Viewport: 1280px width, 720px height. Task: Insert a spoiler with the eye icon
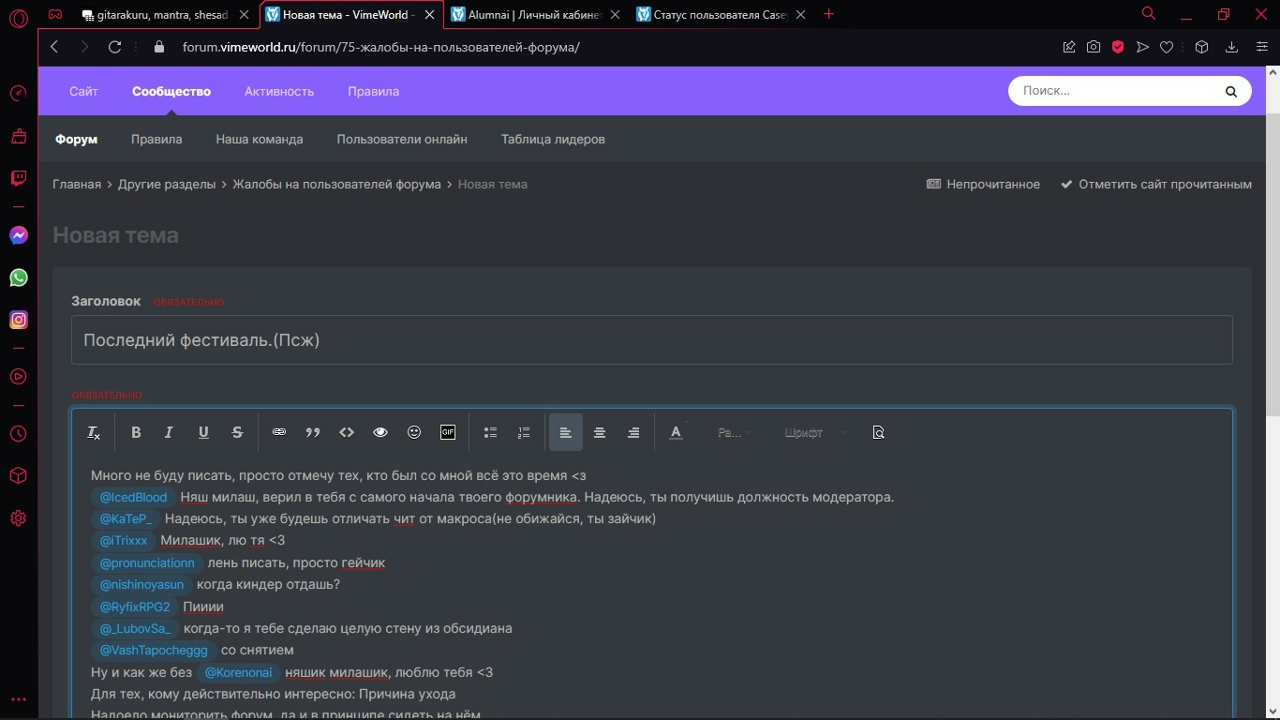click(x=380, y=432)
